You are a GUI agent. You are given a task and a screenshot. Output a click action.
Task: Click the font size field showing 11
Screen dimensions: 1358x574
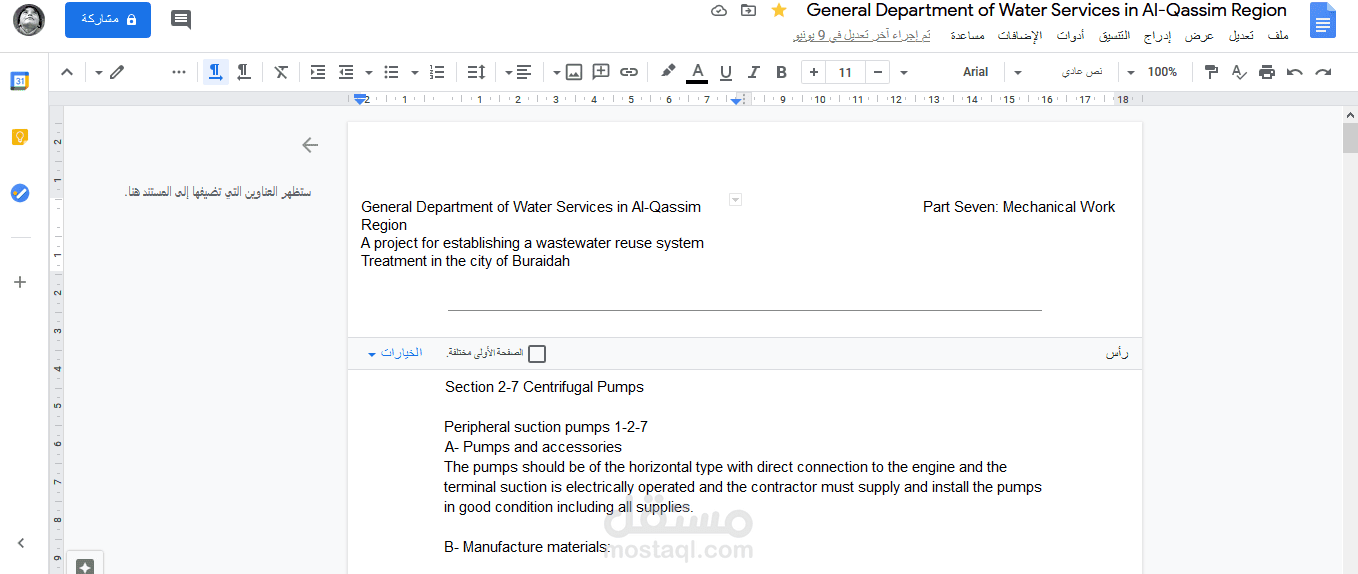(846, 72)
